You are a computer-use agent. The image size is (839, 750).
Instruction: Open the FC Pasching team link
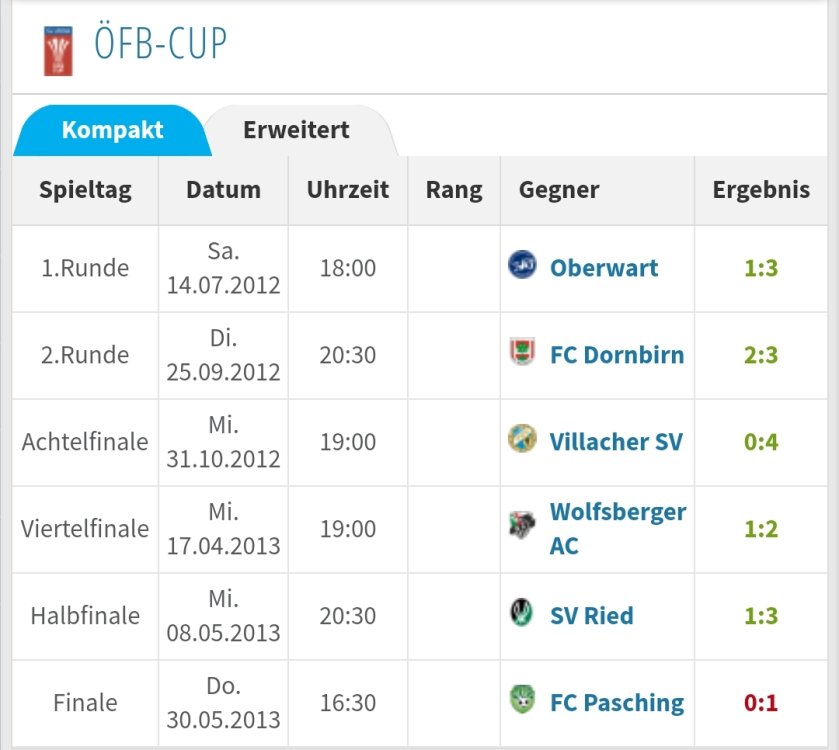tap(617, 703)
